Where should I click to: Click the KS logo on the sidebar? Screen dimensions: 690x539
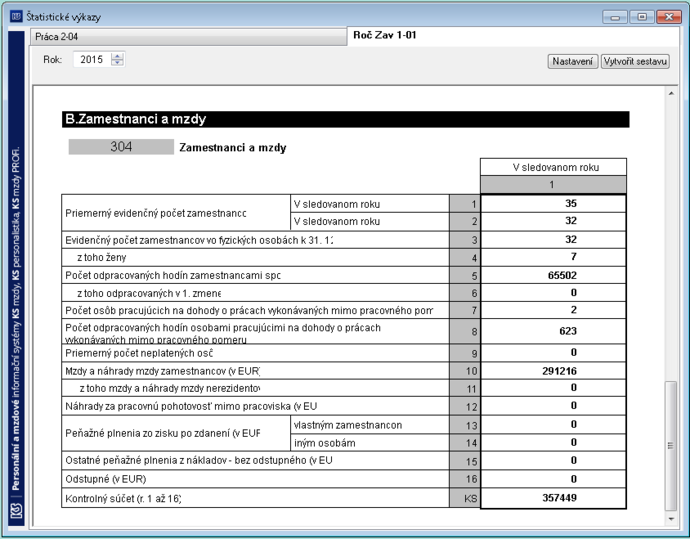click(x=16, y=511)
